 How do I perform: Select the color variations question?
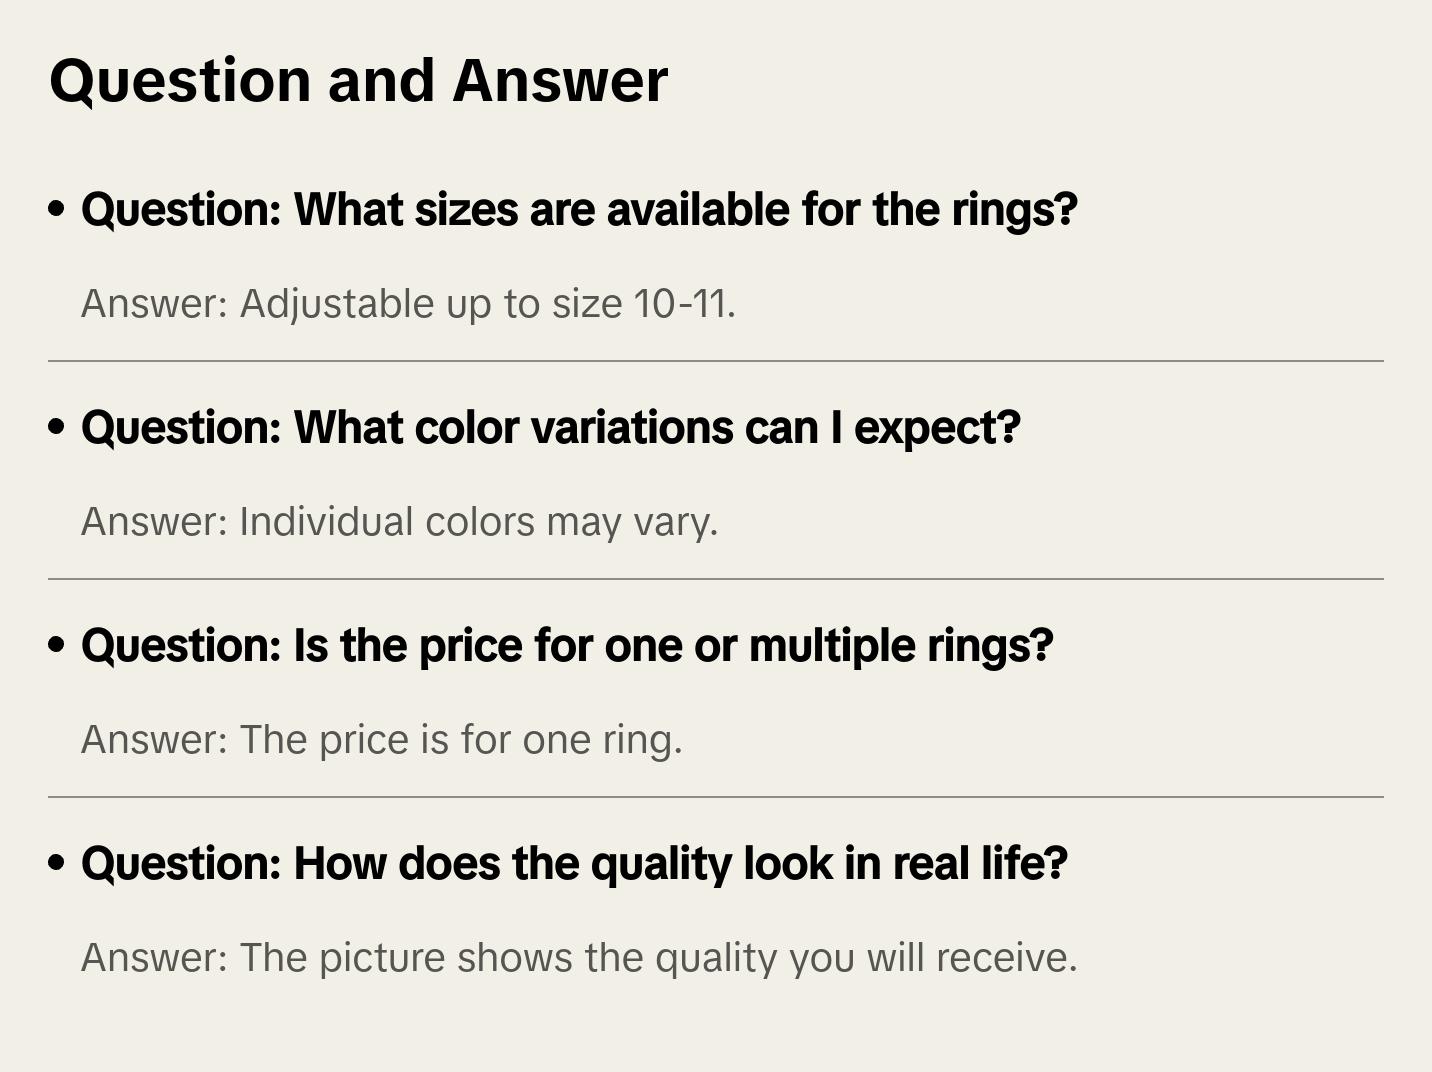coord(550,427)
